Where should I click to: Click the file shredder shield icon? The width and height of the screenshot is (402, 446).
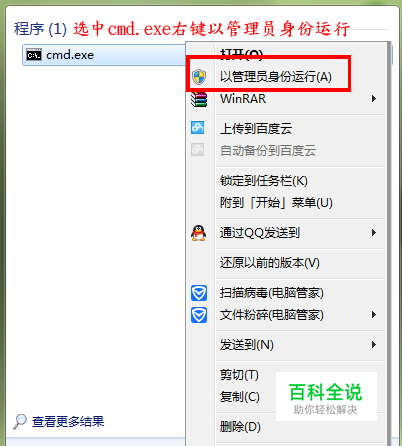tap(199, 315)
